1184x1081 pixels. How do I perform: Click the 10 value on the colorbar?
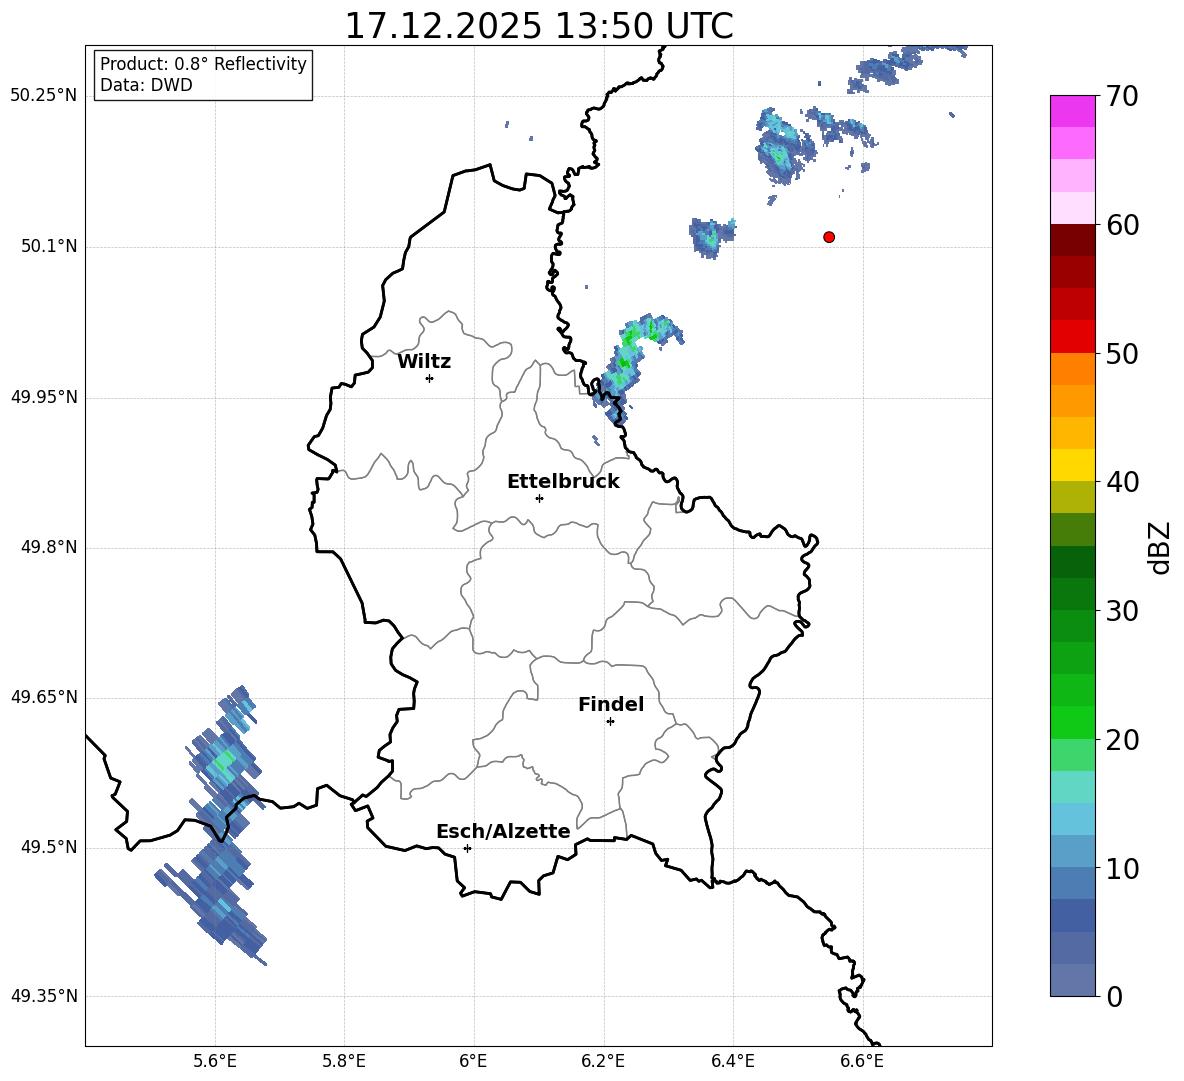(x=1122, y=868)
